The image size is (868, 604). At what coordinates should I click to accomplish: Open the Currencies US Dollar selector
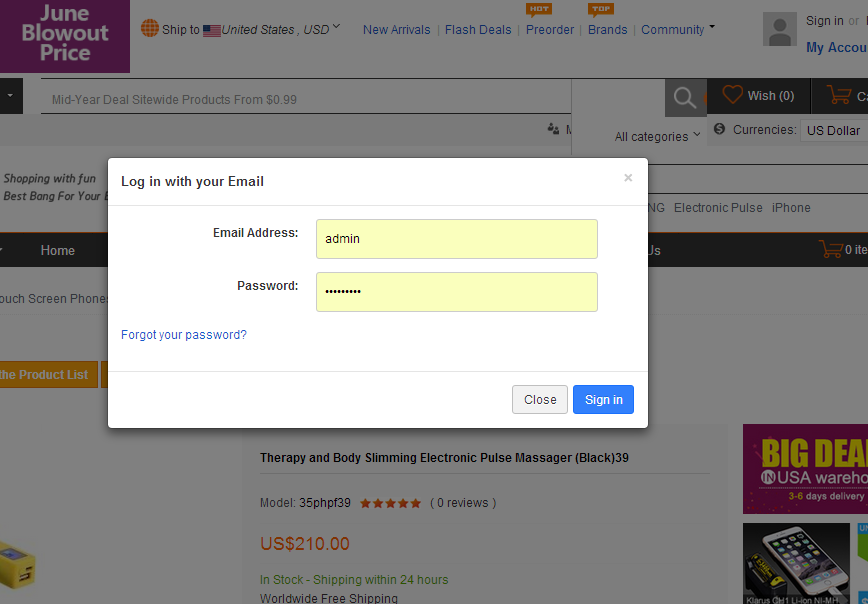click(833, 130)
